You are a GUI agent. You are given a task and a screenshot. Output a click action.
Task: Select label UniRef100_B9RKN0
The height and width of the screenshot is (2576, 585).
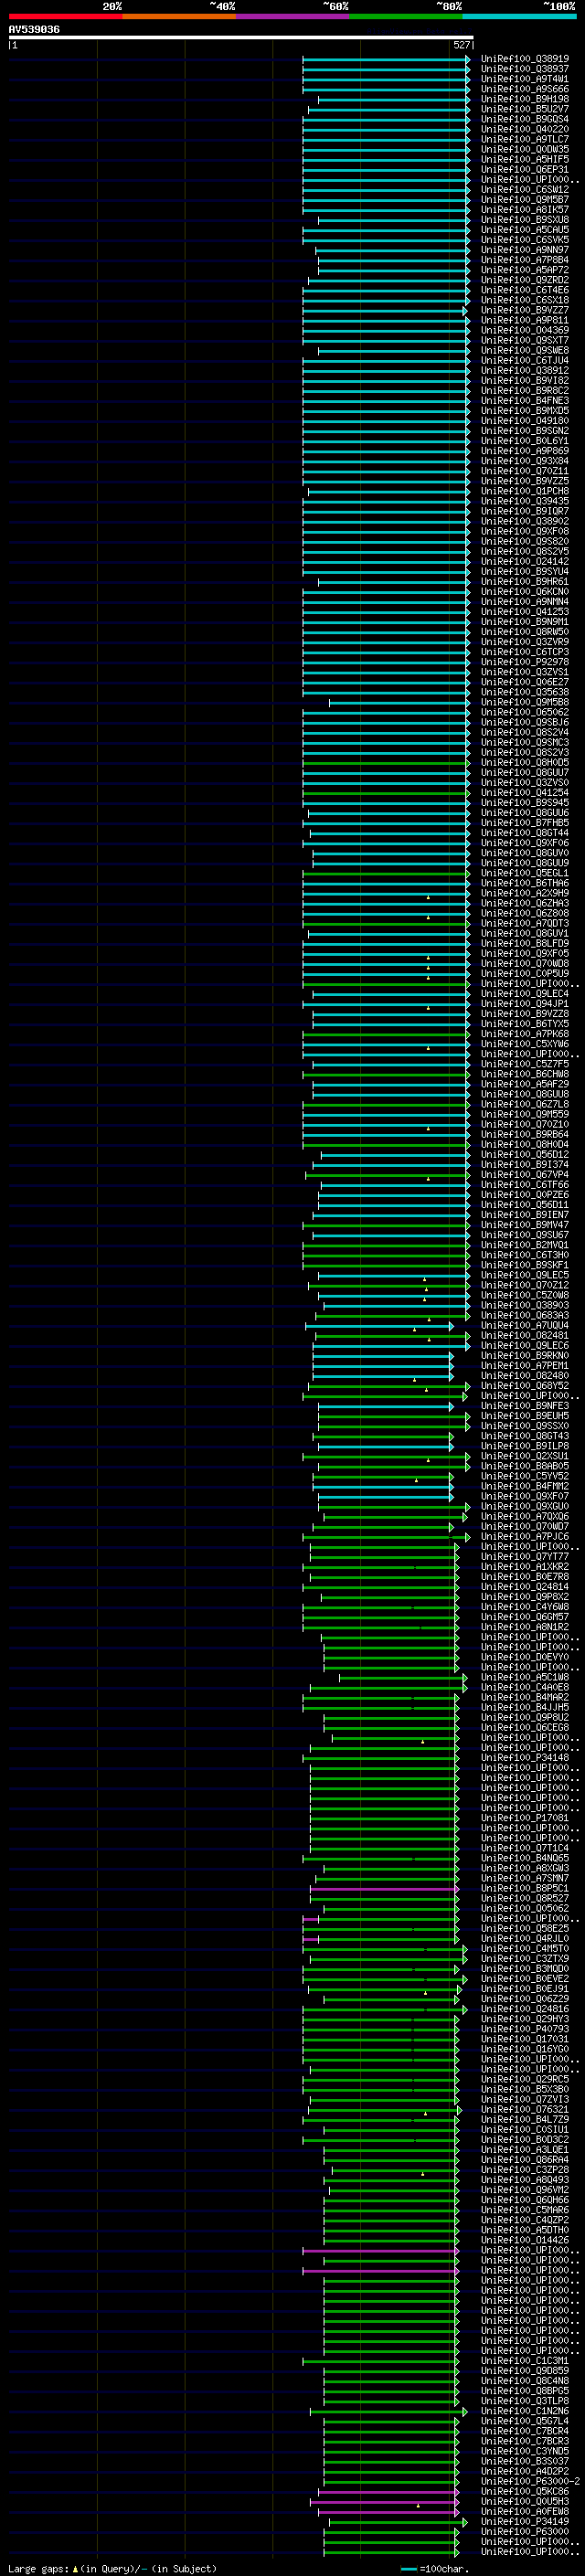tap(524, 1355)
